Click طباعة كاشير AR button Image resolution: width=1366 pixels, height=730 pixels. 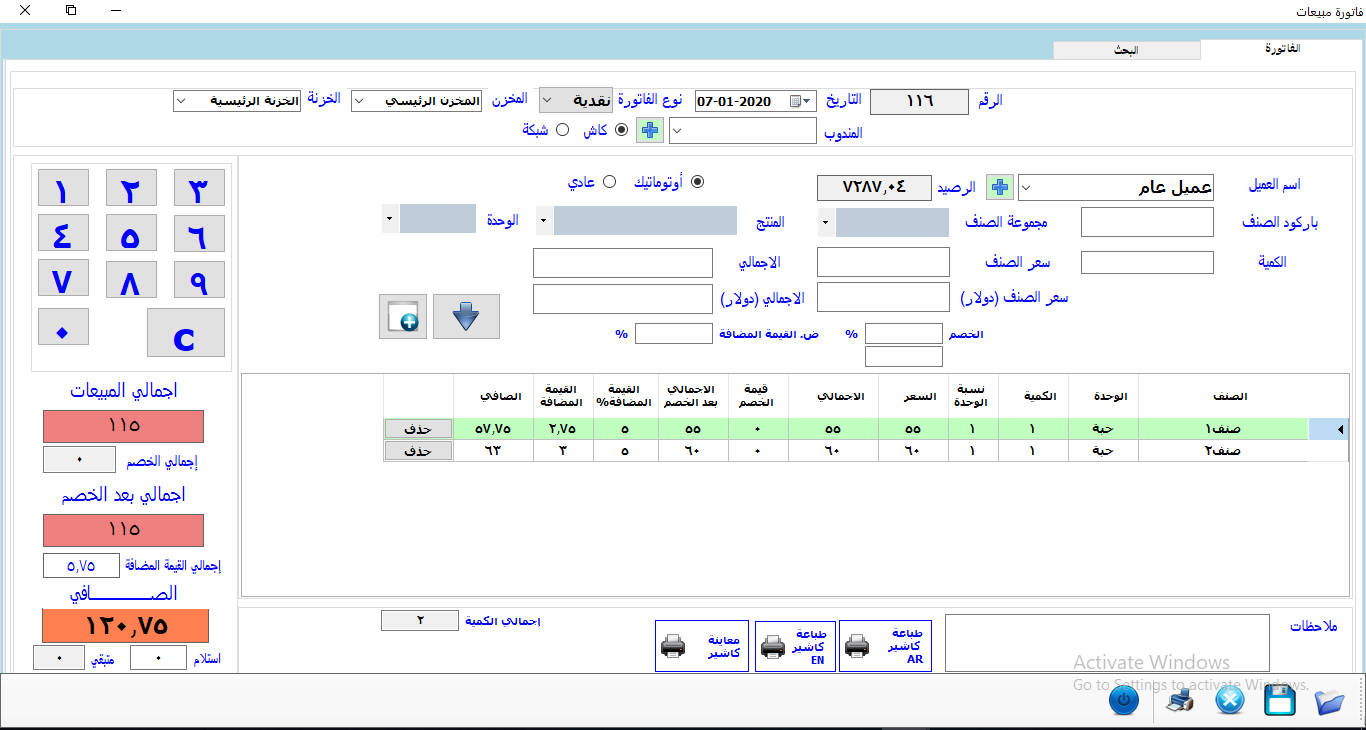tap(885, 646)
